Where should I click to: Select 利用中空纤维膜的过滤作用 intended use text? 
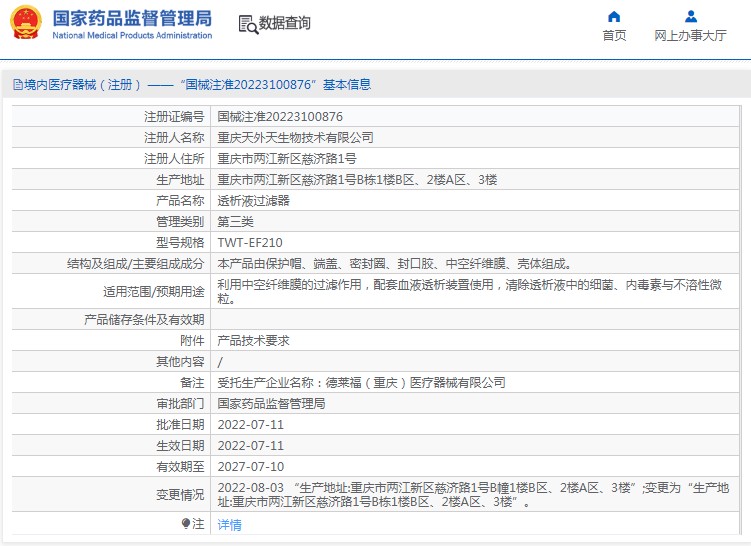tap(469, 292)
